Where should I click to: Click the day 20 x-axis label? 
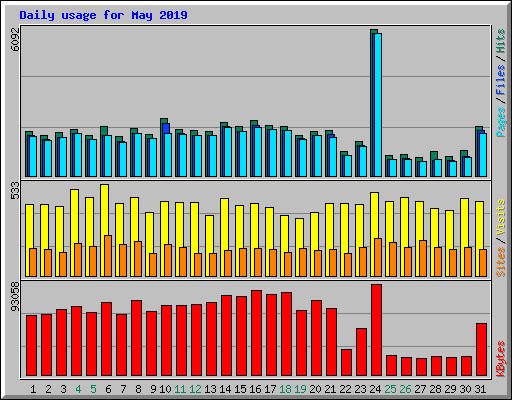[315, 389]
